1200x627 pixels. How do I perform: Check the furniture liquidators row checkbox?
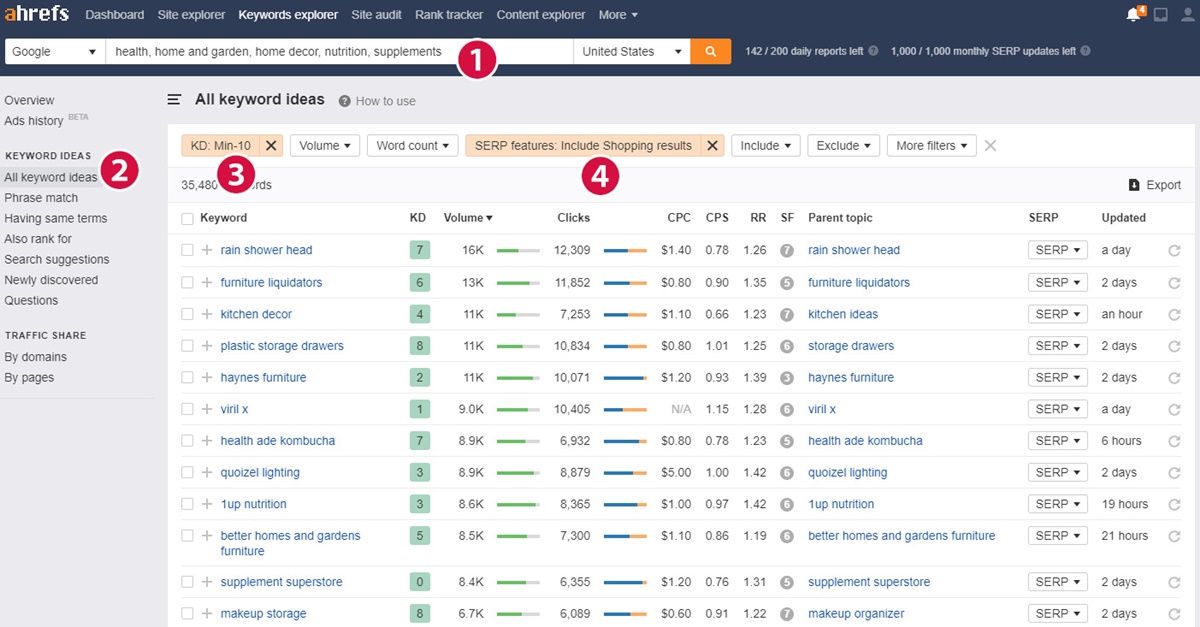187,283
